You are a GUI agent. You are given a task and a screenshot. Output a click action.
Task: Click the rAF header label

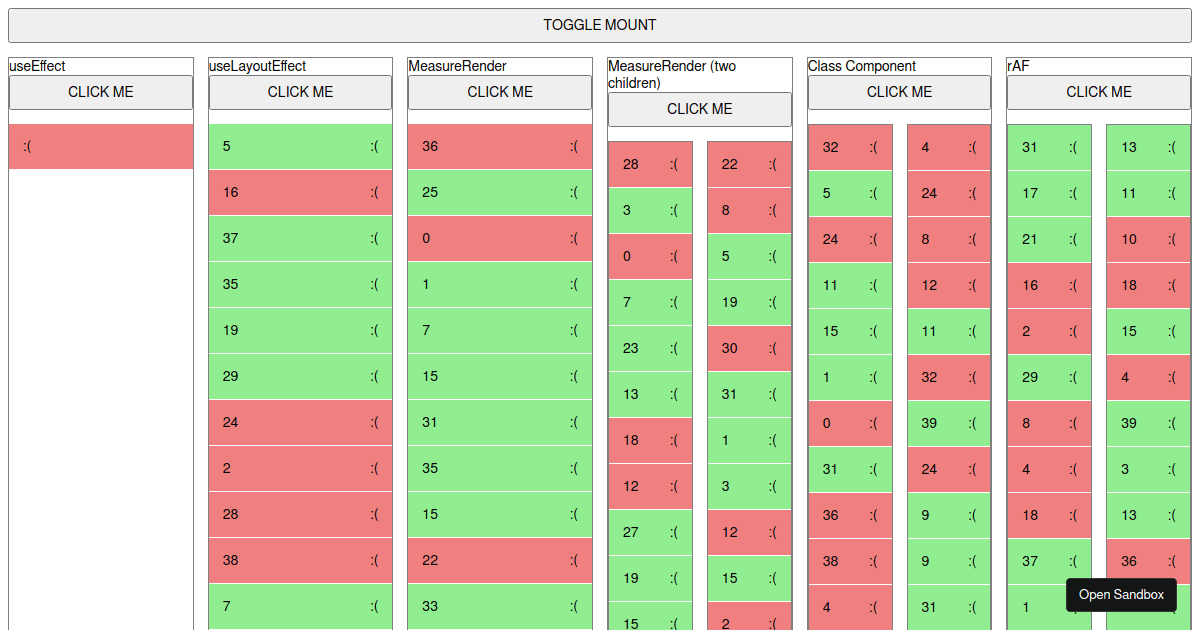click(x=1017, y=66)
